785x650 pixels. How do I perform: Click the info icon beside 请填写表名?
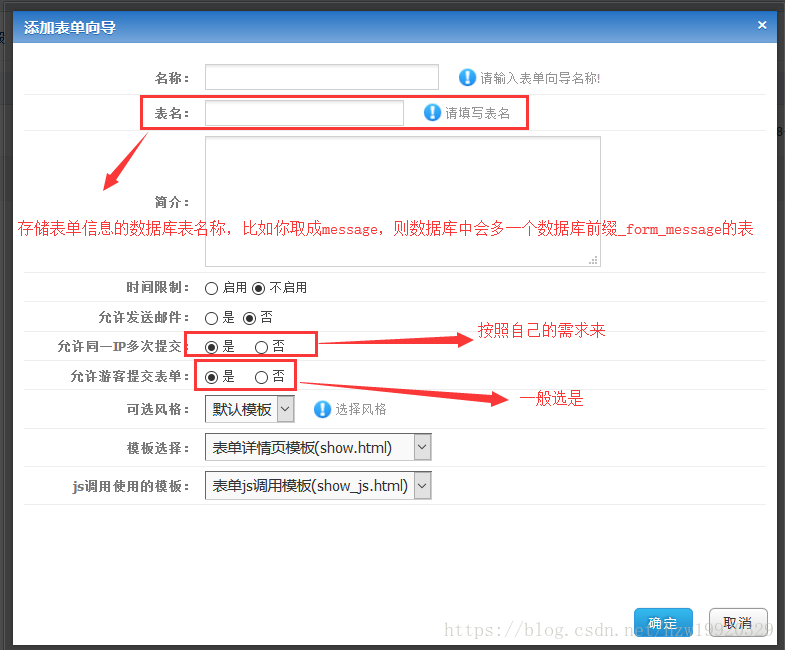432,113
